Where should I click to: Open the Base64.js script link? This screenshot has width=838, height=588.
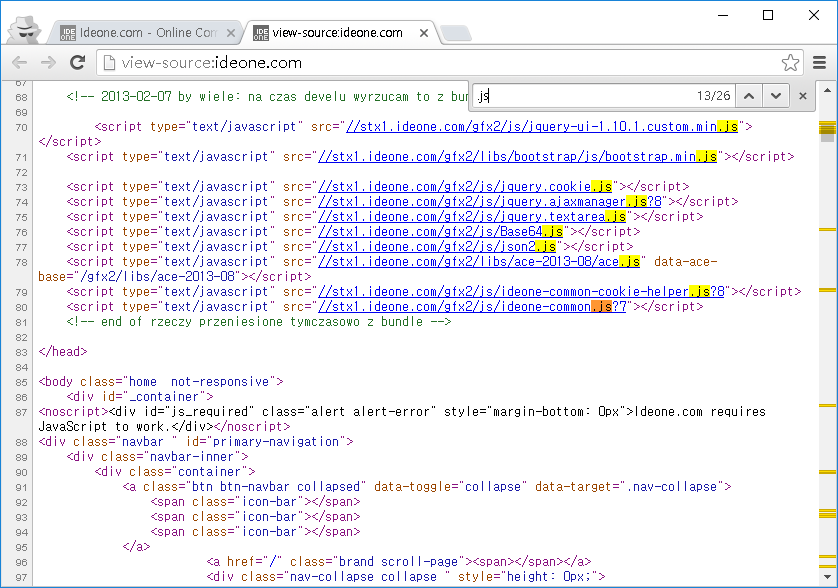coord(440,231)
